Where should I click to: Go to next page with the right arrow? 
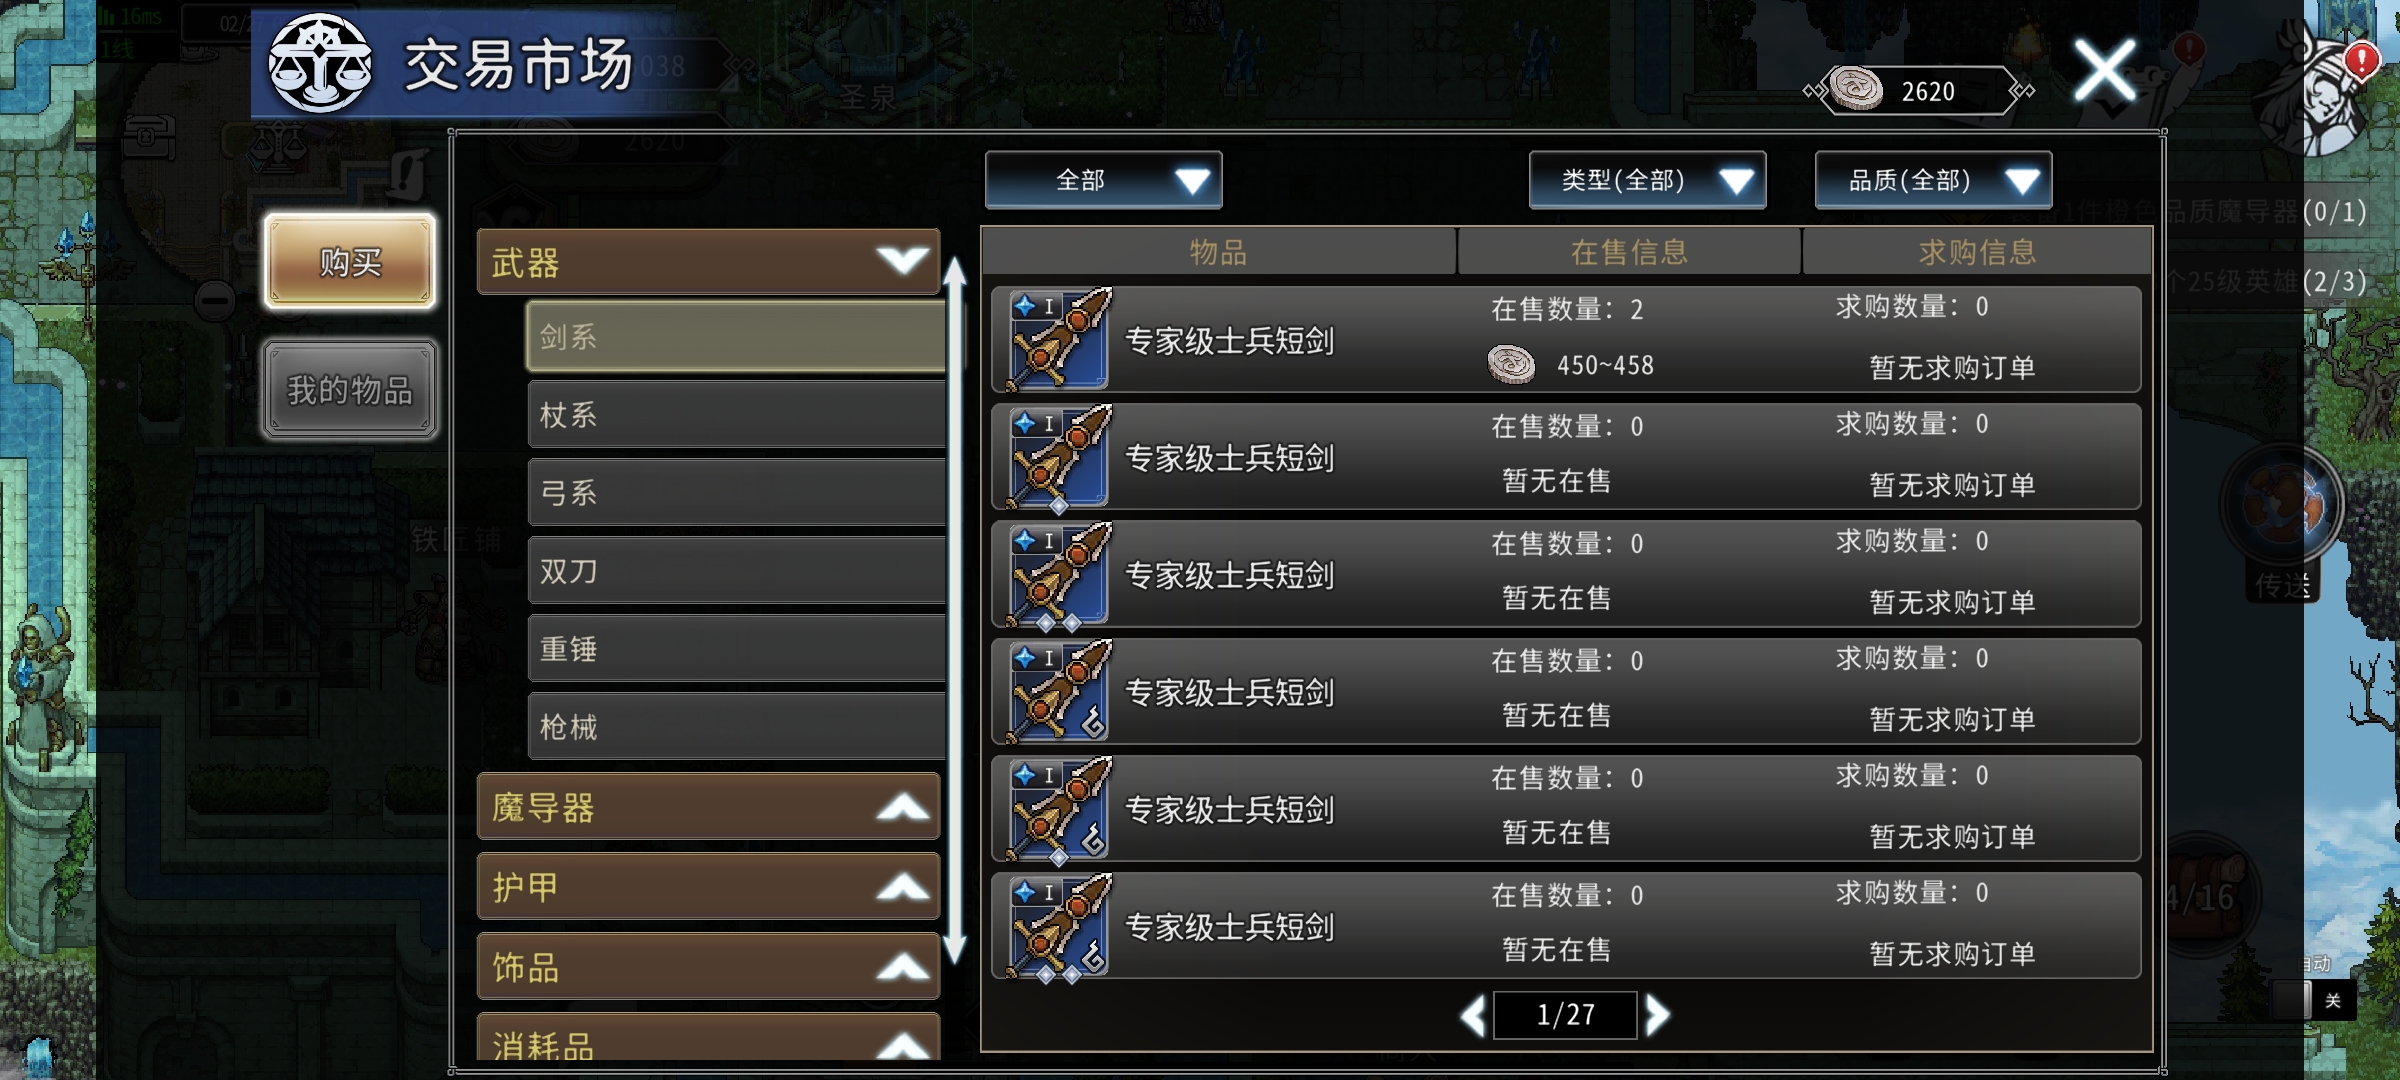(x=1657, y=1014)
